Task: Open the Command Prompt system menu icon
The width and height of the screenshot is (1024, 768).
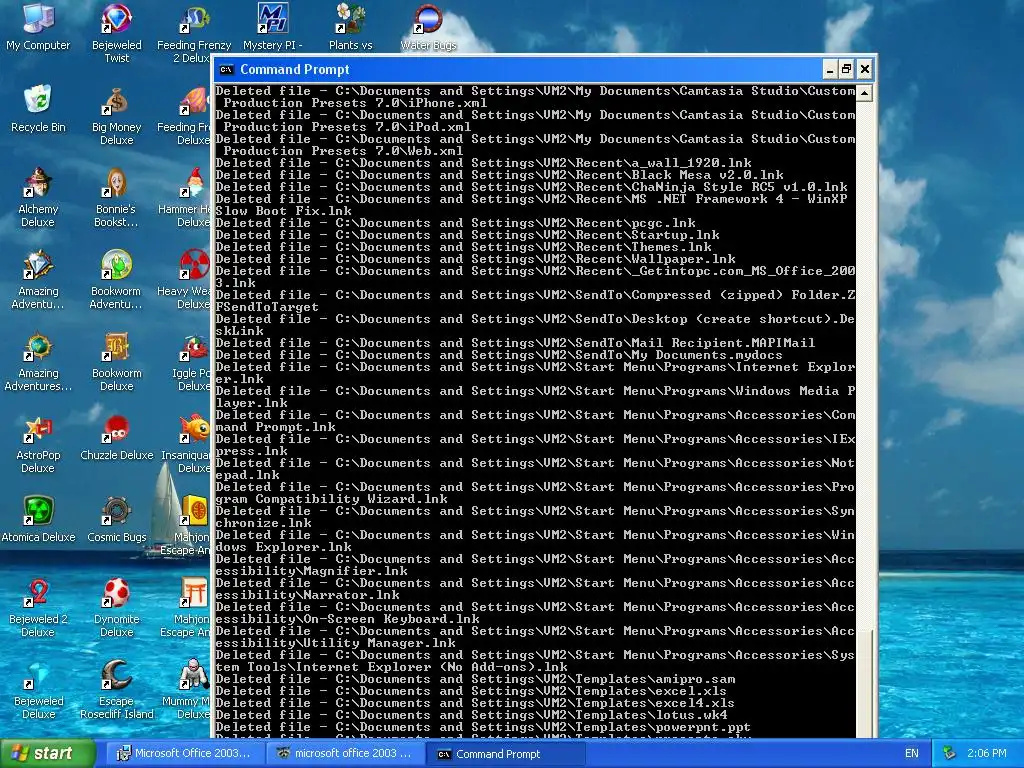Action: (x=226, y=69)
